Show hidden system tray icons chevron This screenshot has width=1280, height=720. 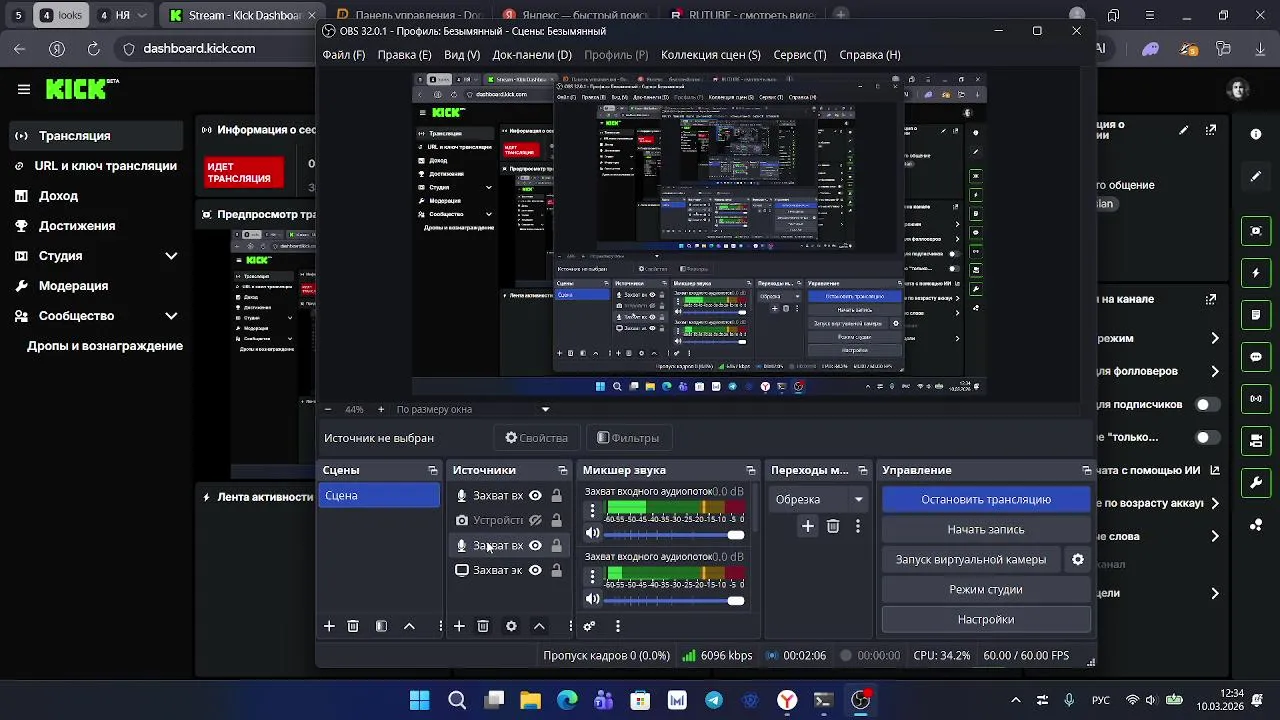click(x=1016, y=700)
